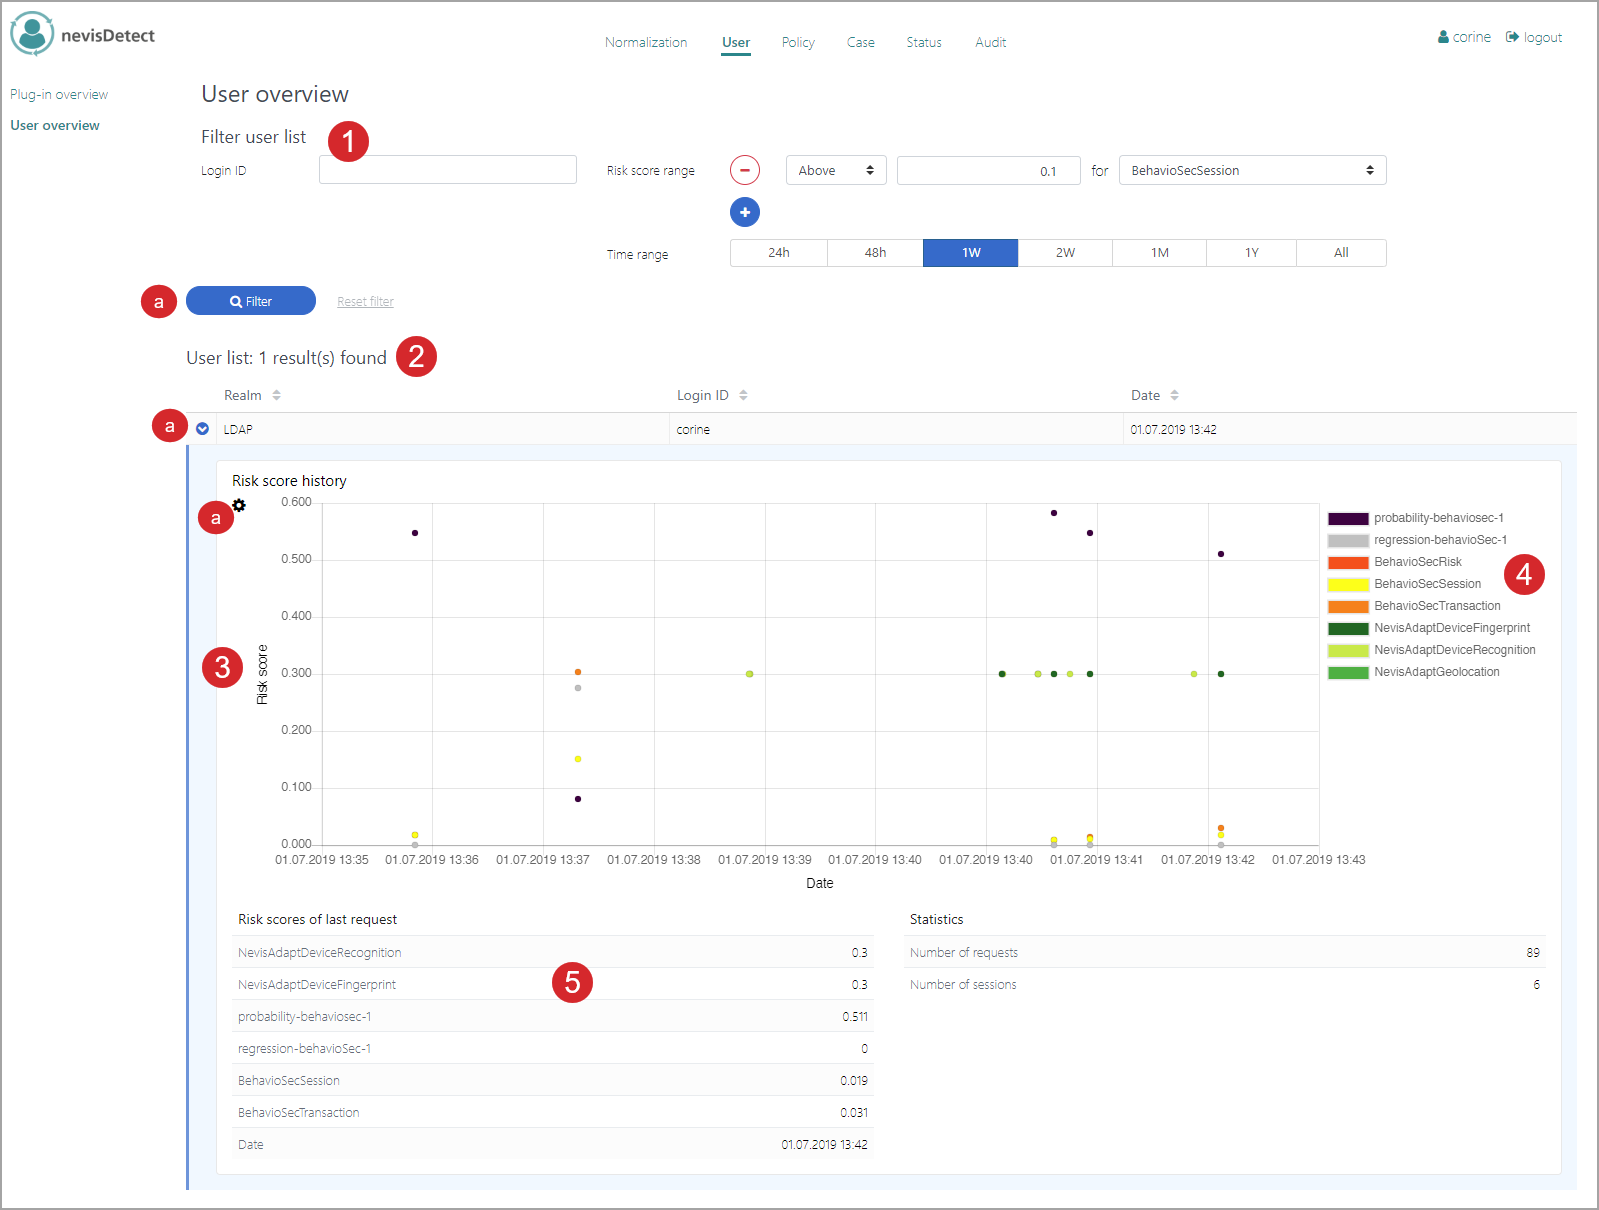
Task: Toggle BehavioSecSession legend swatch
Action: tap(1348, 584)
